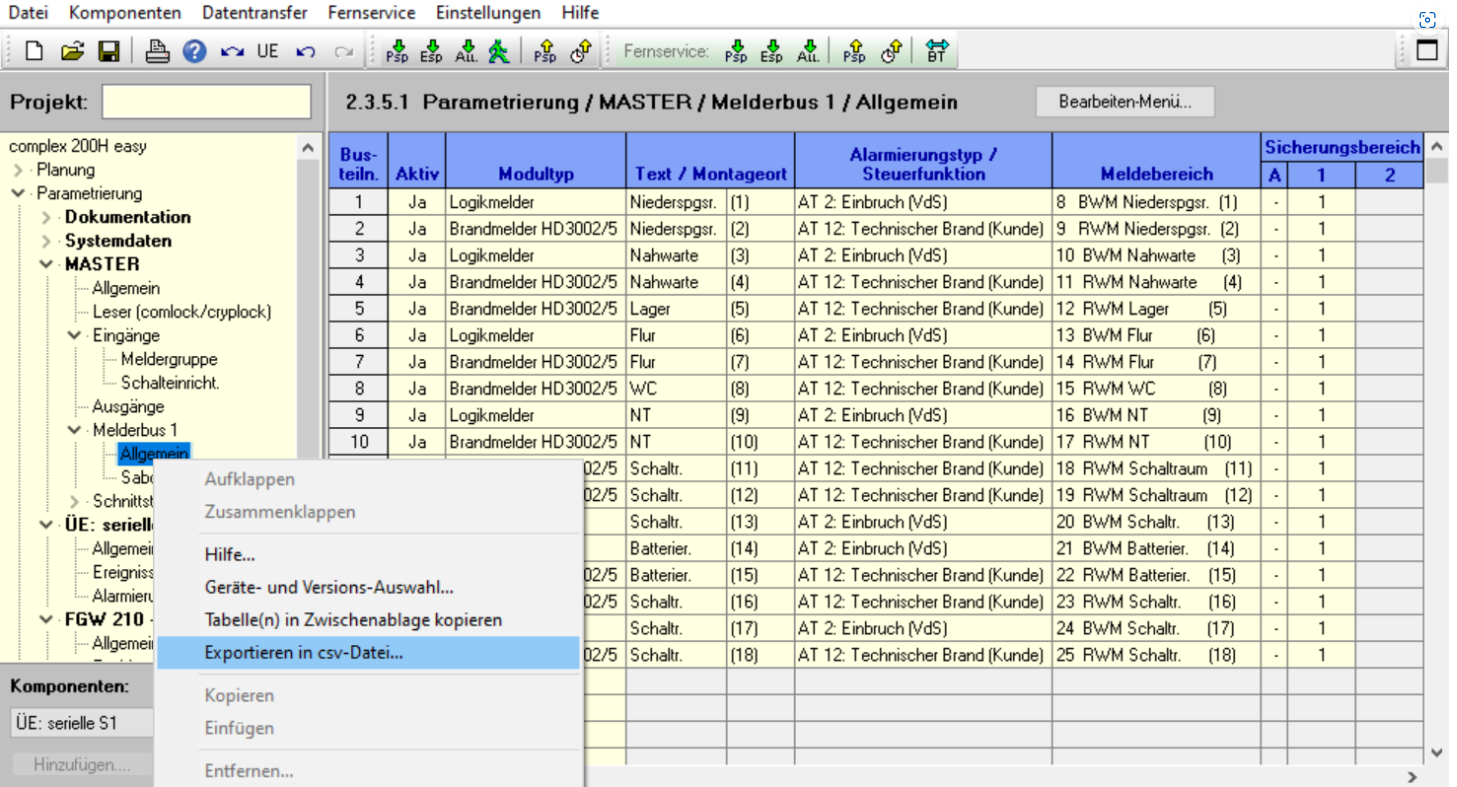The height and width of the screenshot is (787, 1457).
Task: Expand the Planung tree node
Action: [x=20, y=170]
